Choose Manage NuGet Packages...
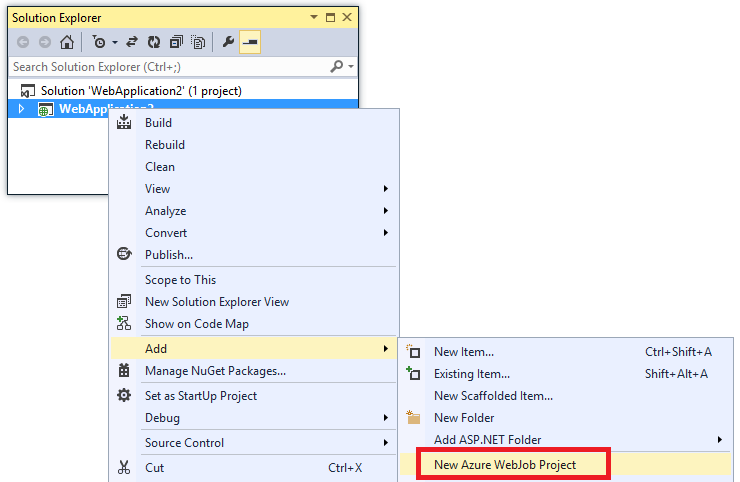Screen dimensions: 740x482 pos(254,371)
